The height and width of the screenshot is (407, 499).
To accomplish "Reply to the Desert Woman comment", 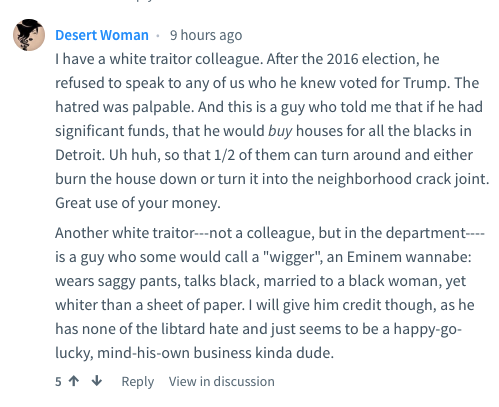I will pos(138,381).
